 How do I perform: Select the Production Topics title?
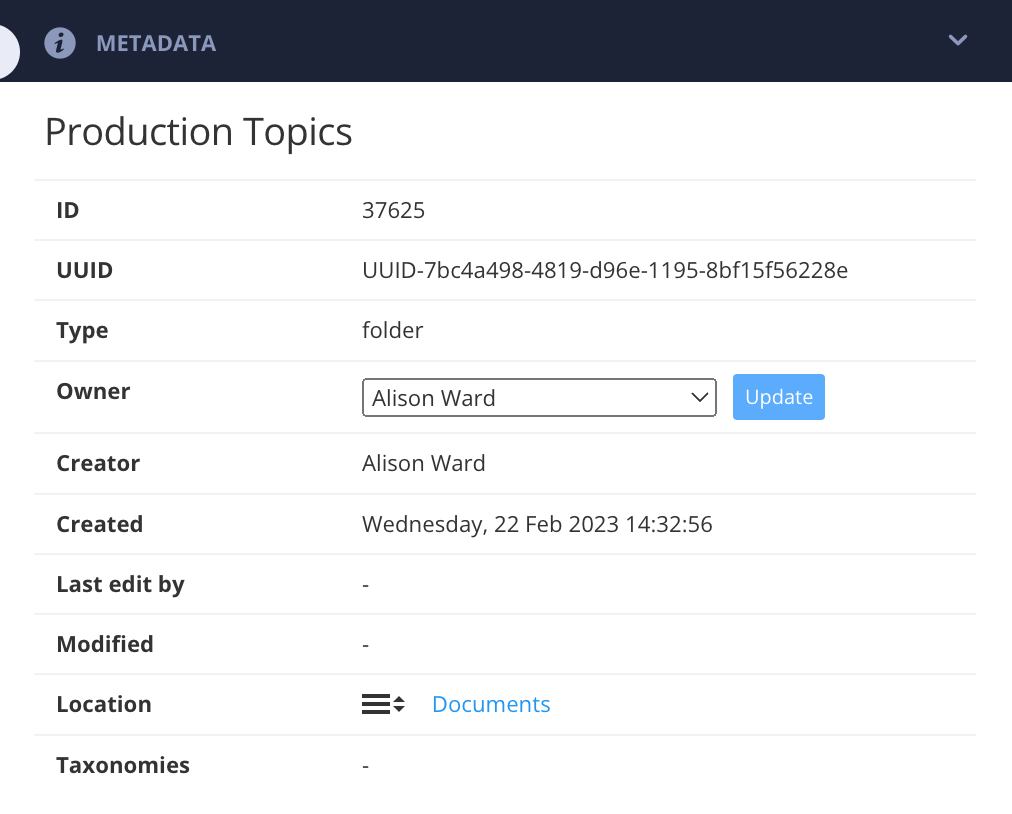197,131
